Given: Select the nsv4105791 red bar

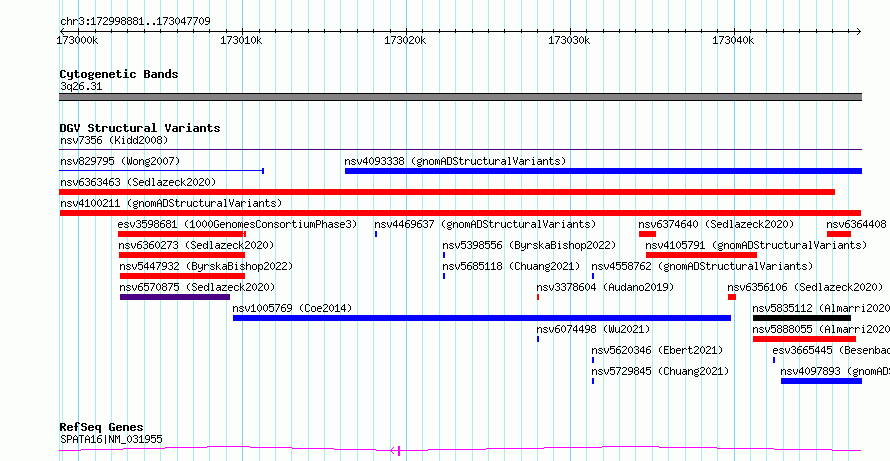Looking at the screenshot, I should click(x=702, y=255).
